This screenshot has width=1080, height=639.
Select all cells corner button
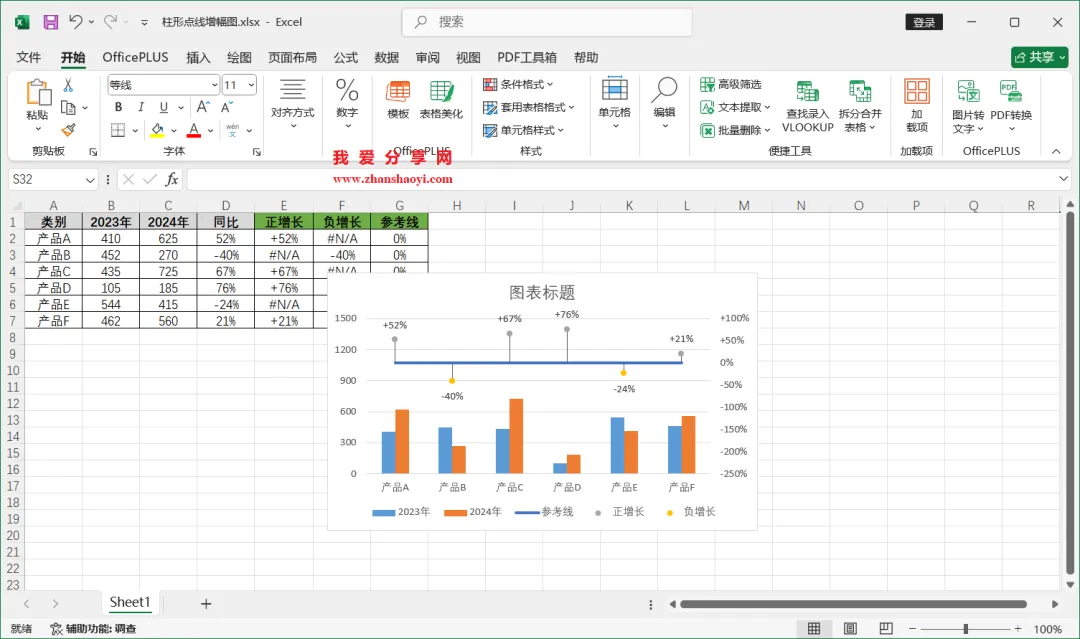pos(17,205)
